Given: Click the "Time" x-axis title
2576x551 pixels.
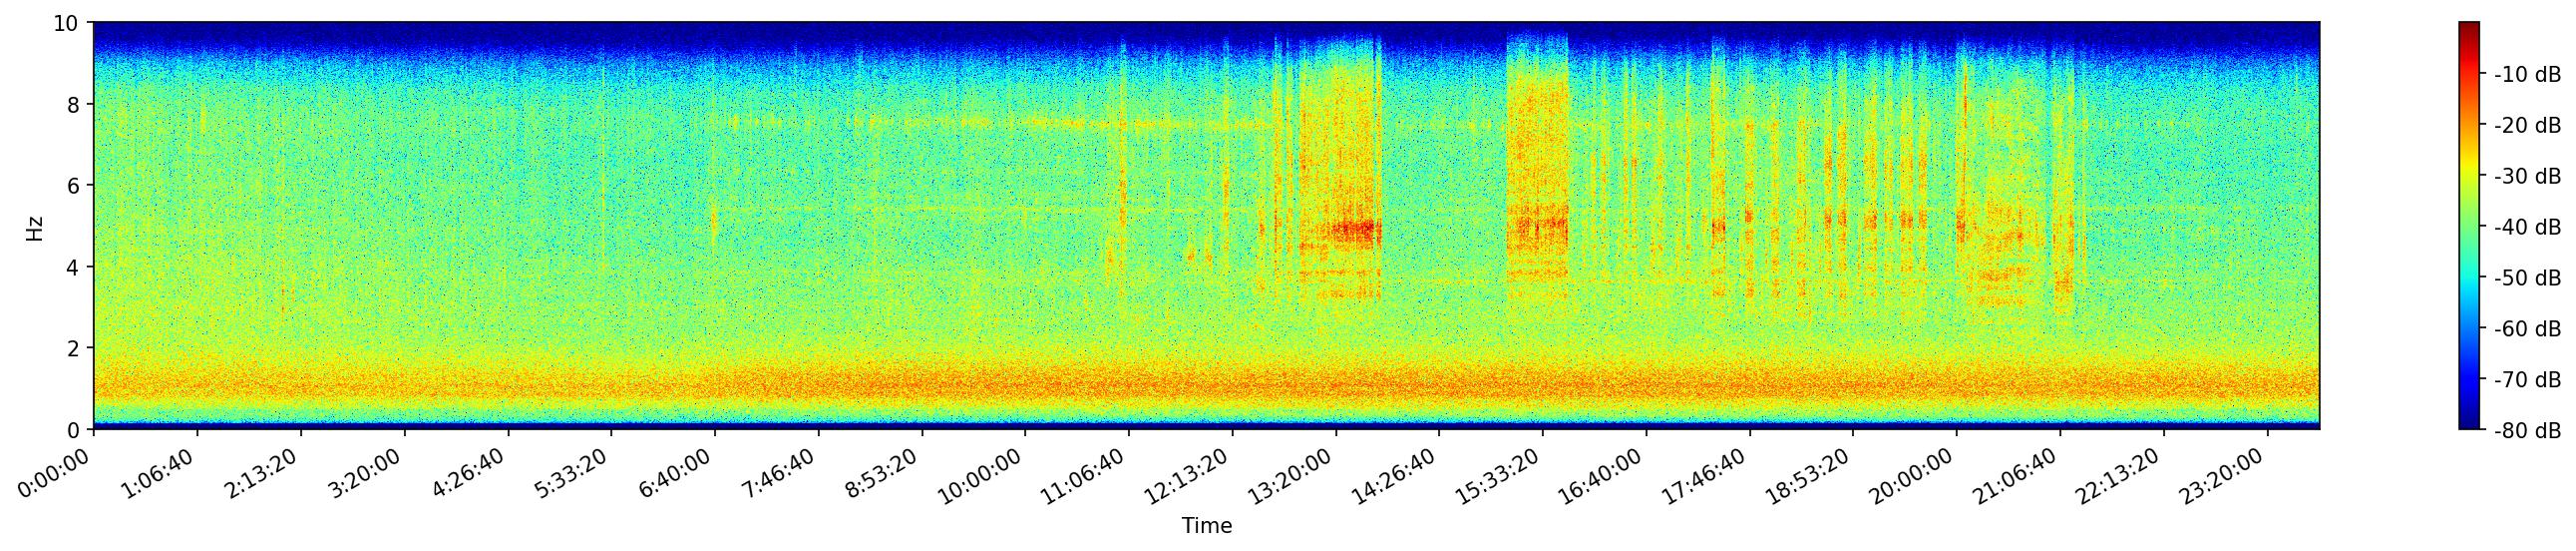Looking at the screenshot, I should pyautogui.click(x=1207, y=526).
